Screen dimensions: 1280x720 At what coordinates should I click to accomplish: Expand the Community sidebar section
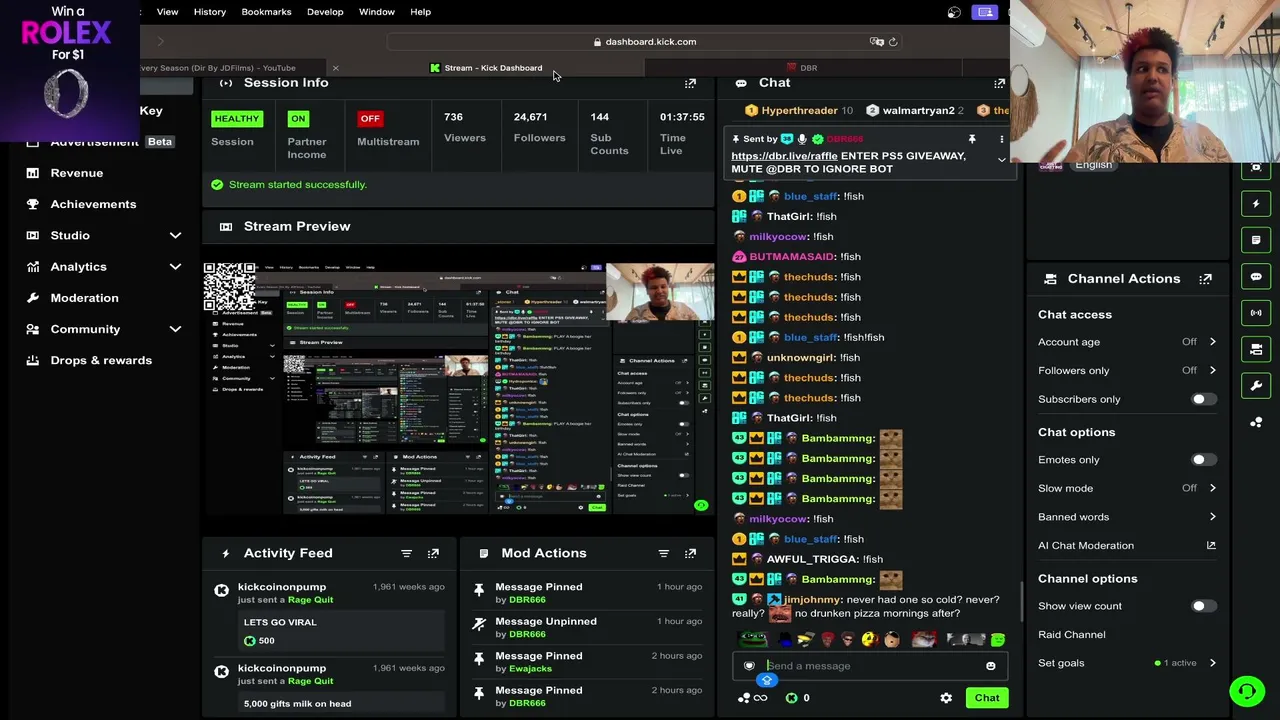[x=175, y=329]
